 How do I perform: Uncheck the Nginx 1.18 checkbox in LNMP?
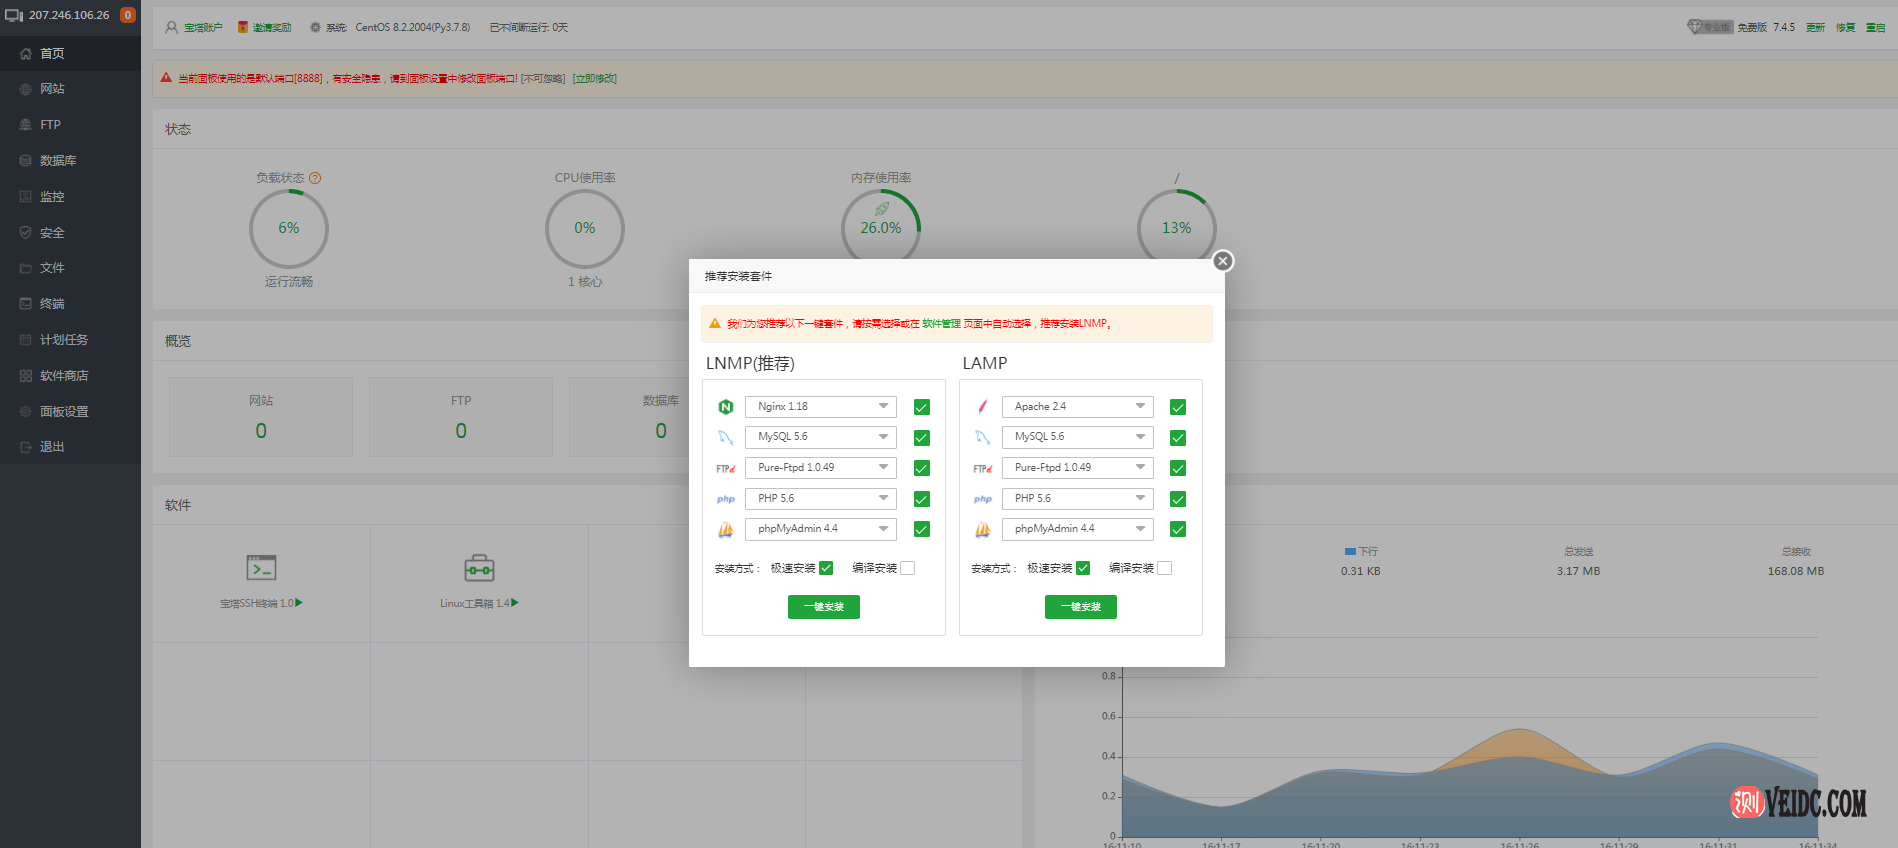point(921,407)
